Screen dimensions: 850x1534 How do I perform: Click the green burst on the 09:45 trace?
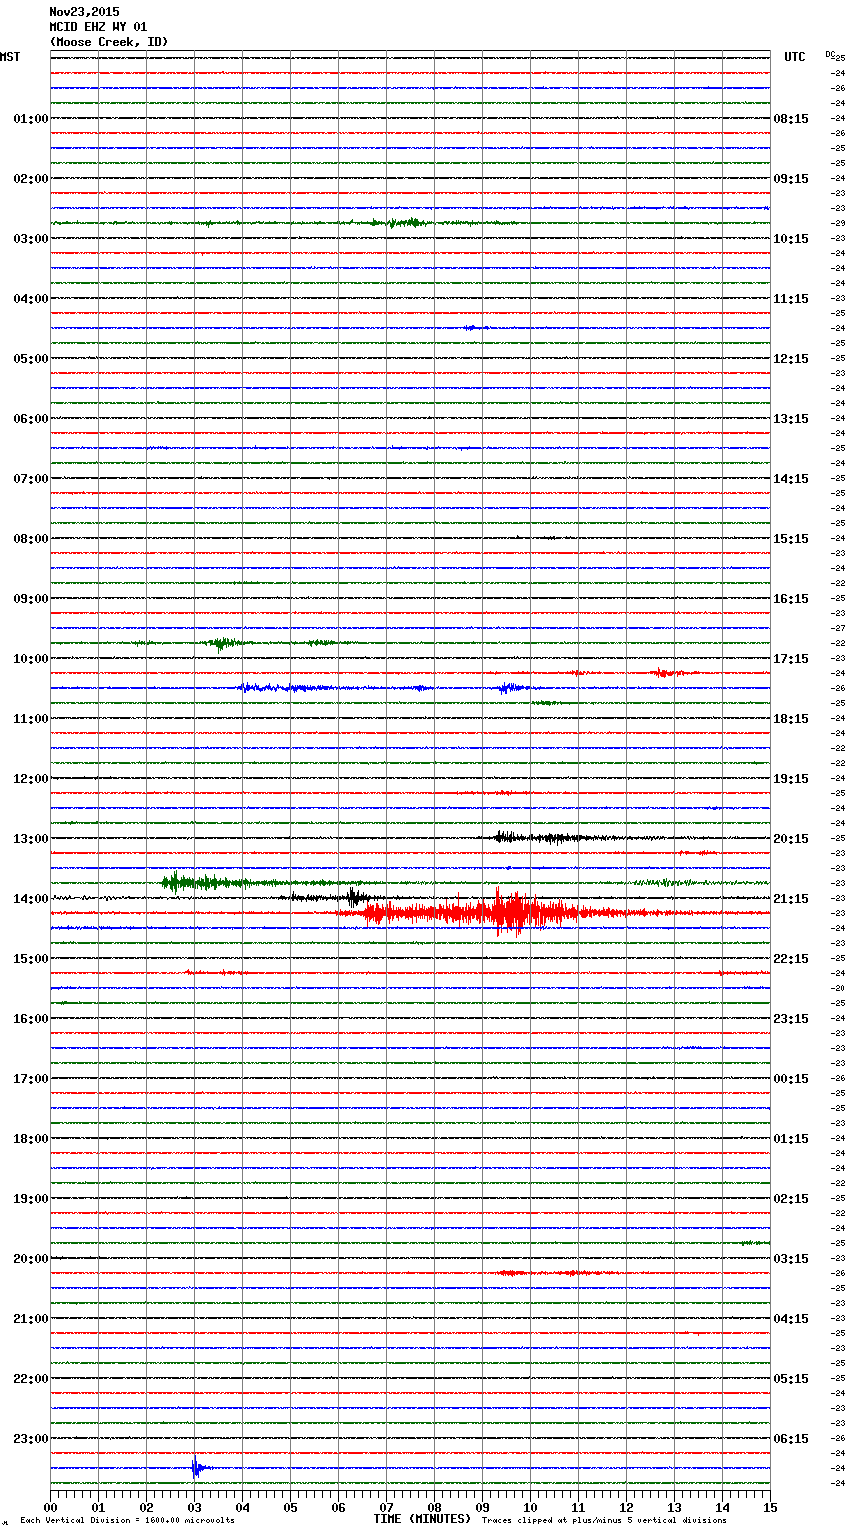click(222, 643)
